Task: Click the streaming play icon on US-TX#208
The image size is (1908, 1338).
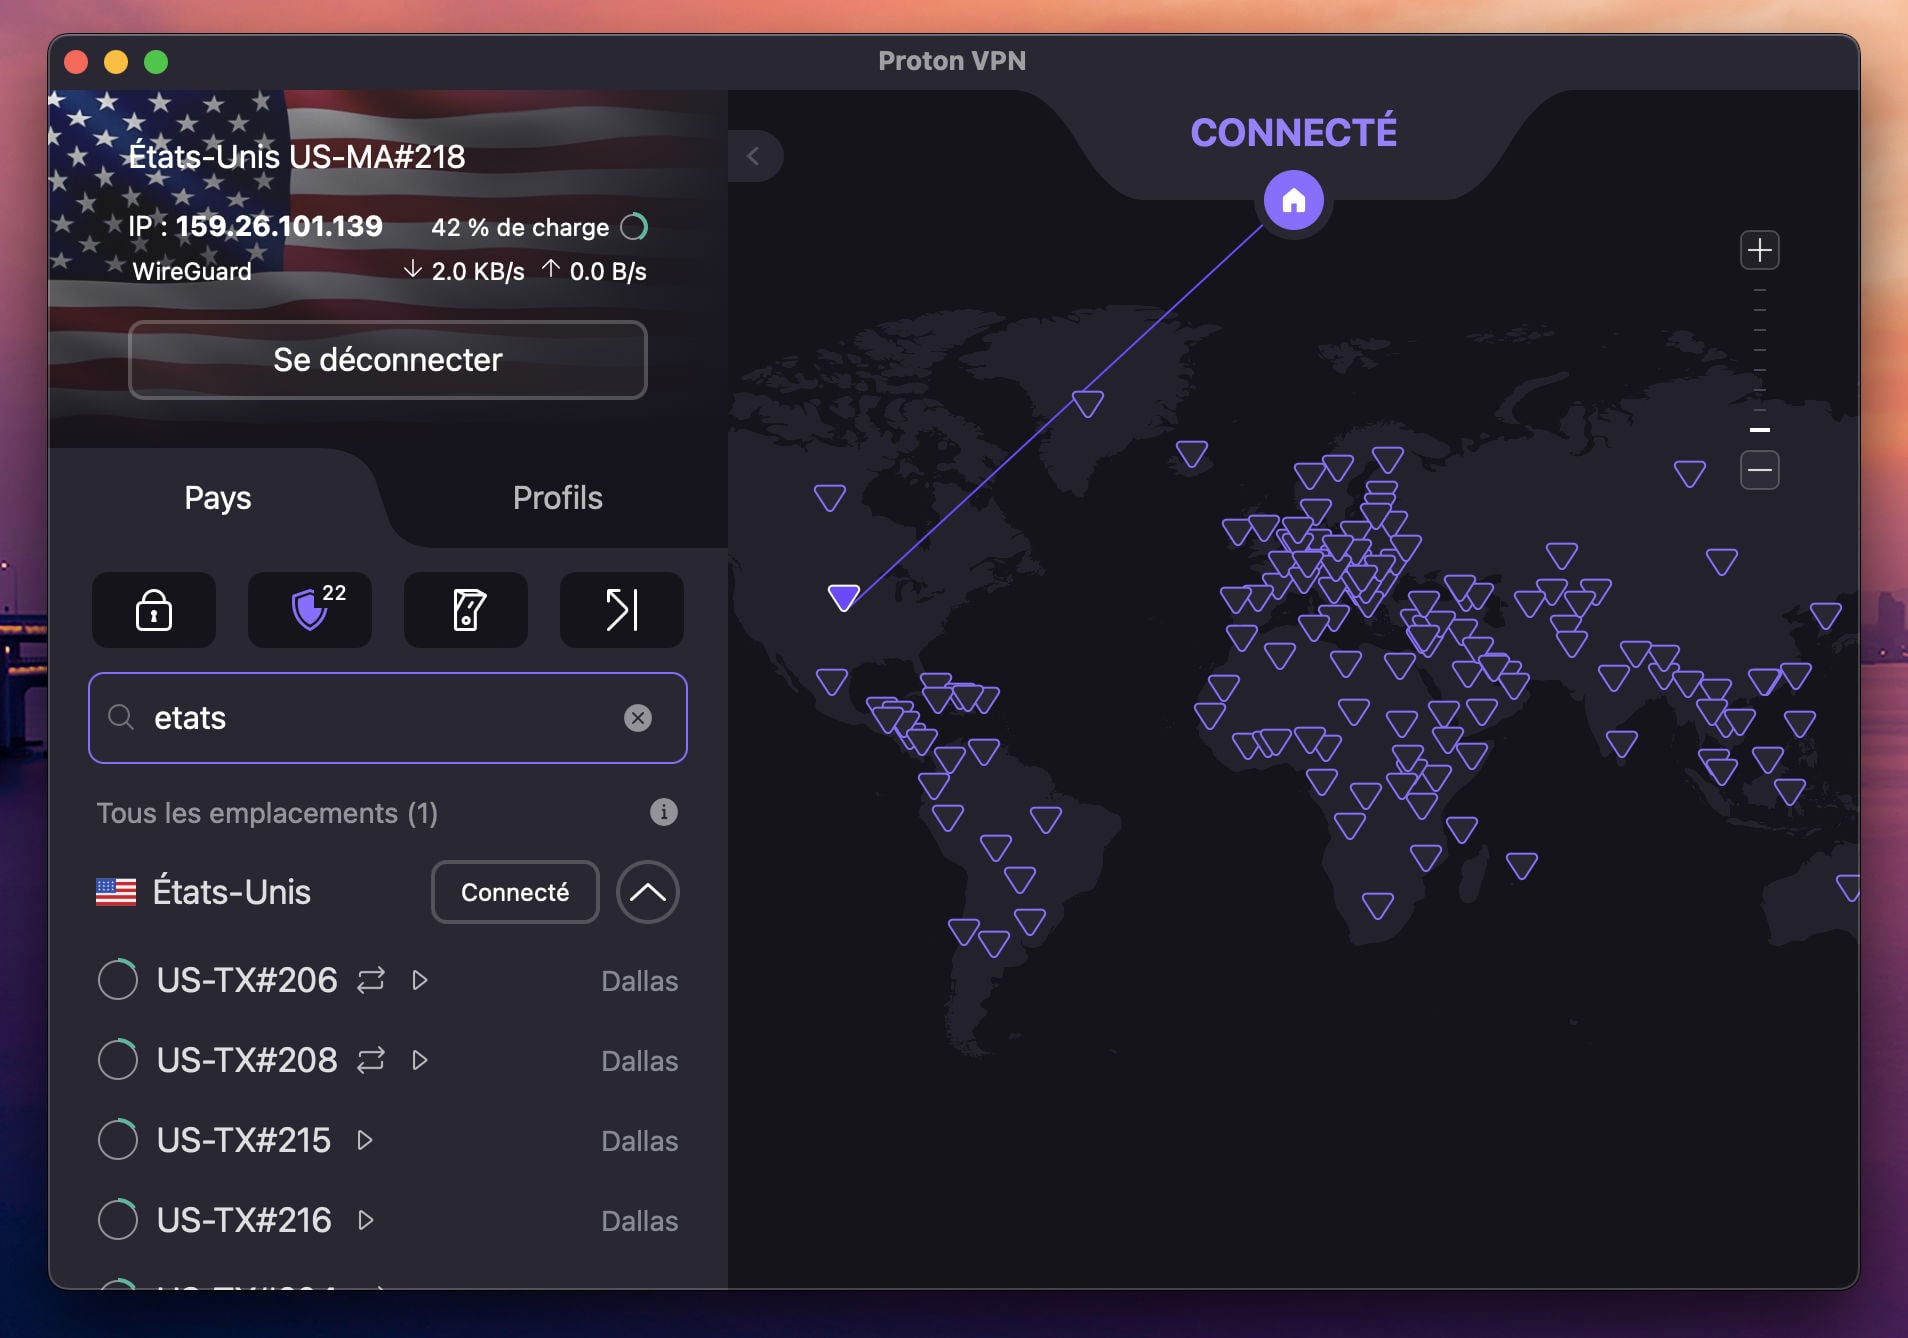Action: coord(420,1060)
